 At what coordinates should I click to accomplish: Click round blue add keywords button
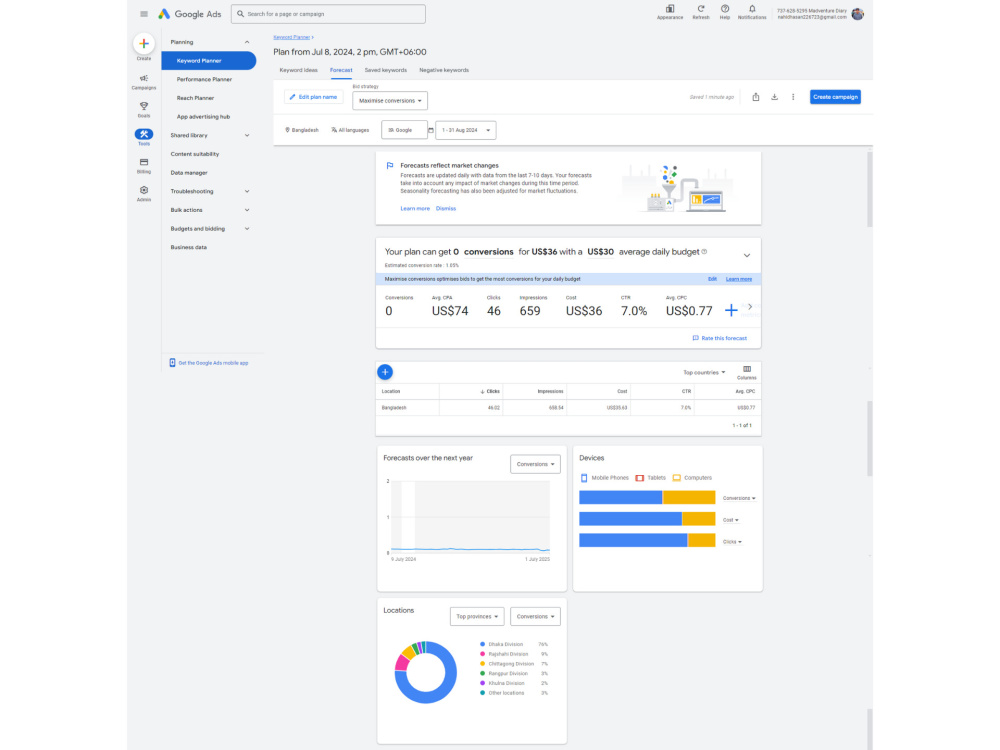[x=385, y=372]
